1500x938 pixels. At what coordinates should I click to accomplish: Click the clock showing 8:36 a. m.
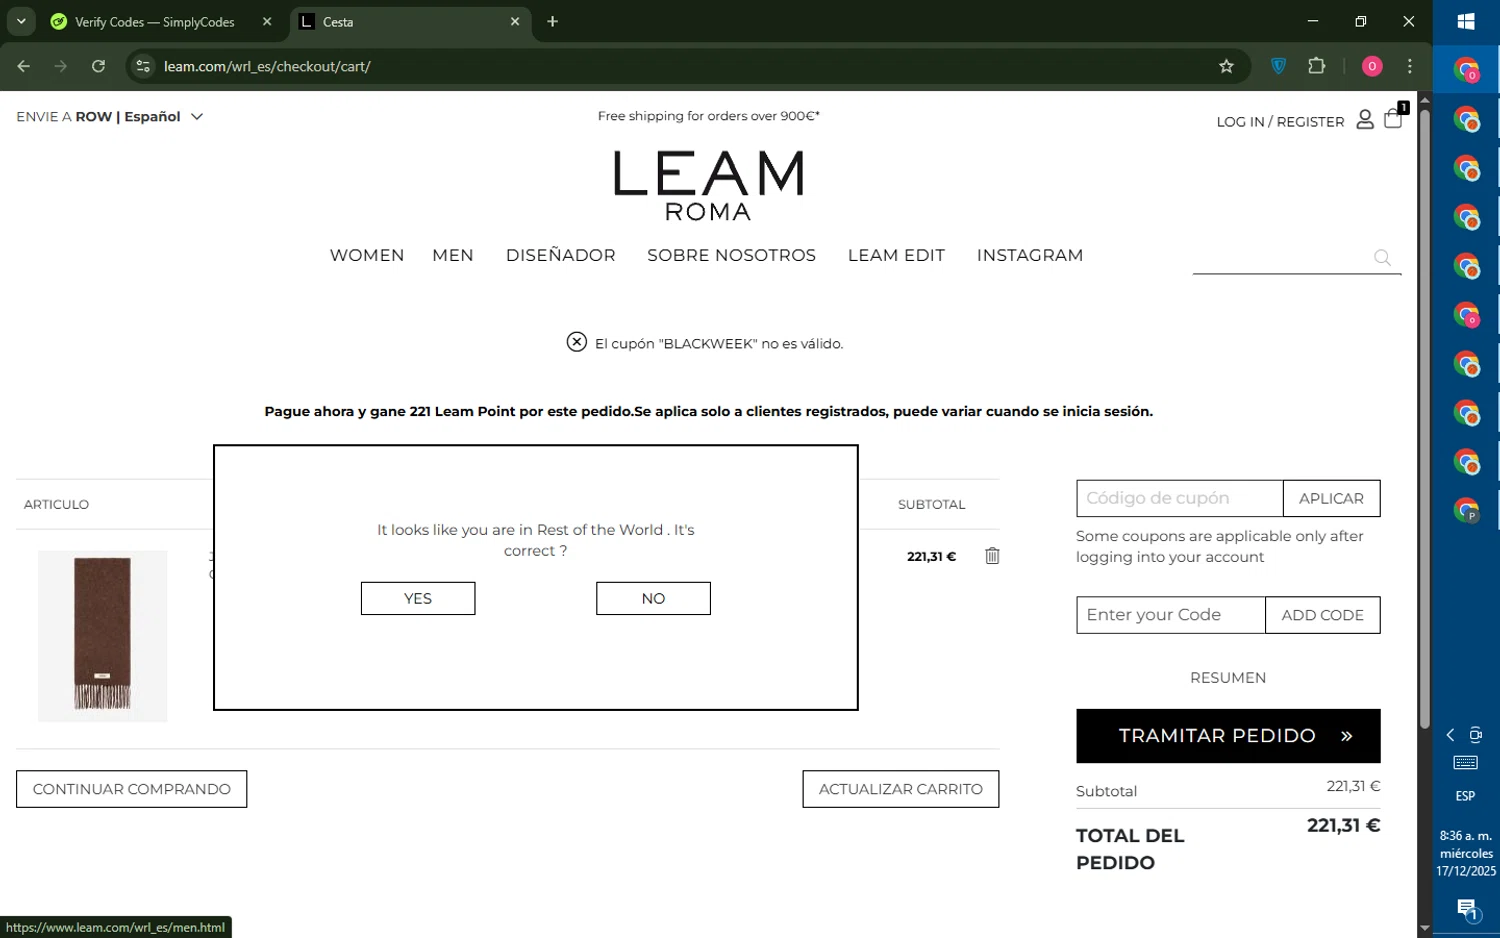tap(1466, 836)
